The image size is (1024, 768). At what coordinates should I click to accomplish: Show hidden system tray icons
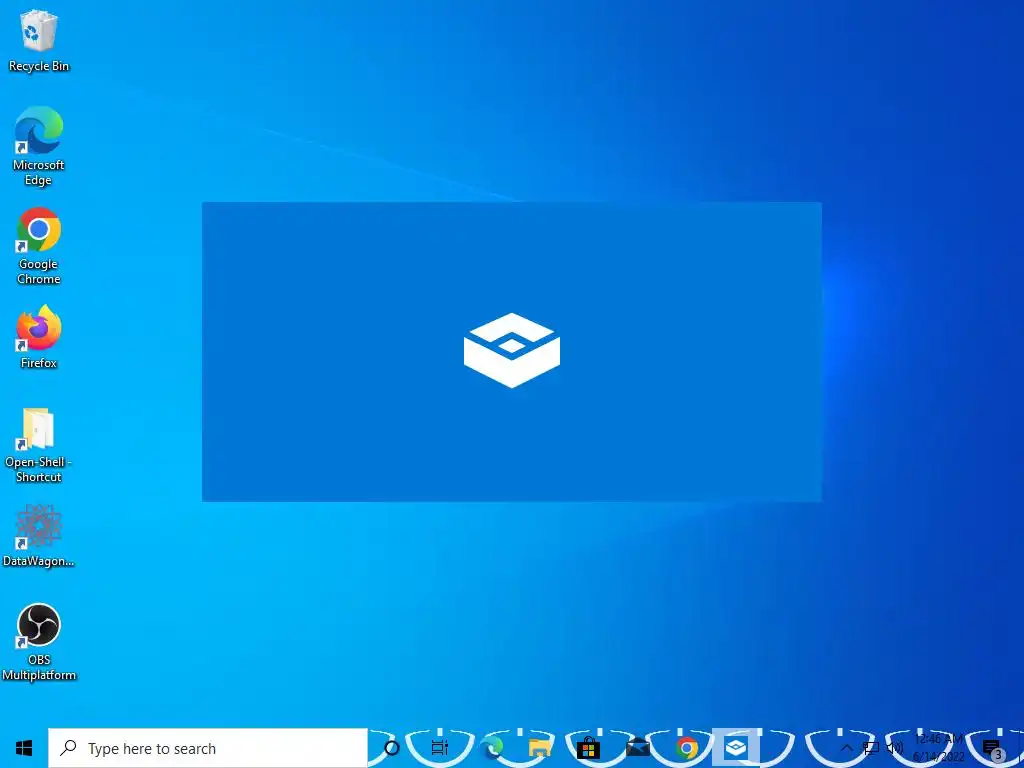[846, 748]
